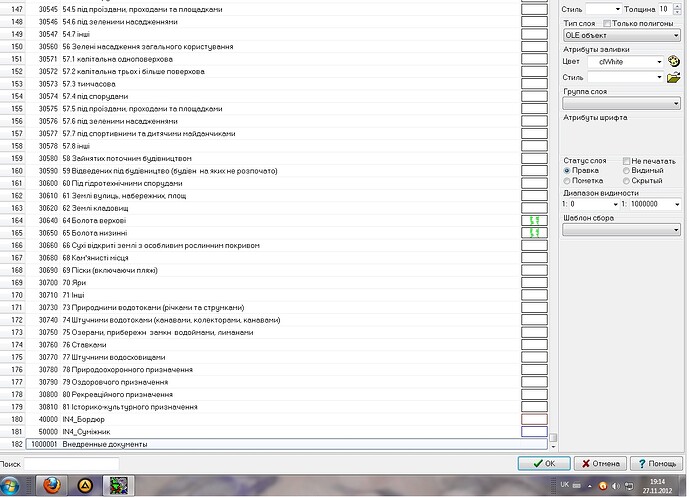This screenshot has height=497, width=690.
Task: Show hidden system tray icons arrow
Action: [x=590, y=486]
